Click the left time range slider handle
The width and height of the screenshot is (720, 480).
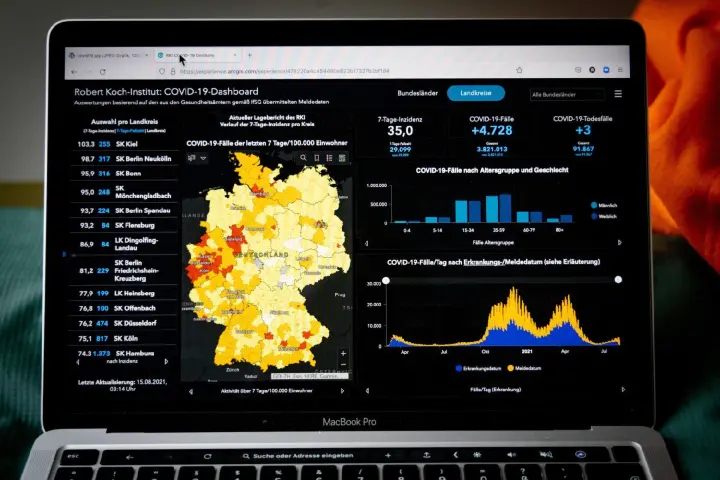pos(387,280)
